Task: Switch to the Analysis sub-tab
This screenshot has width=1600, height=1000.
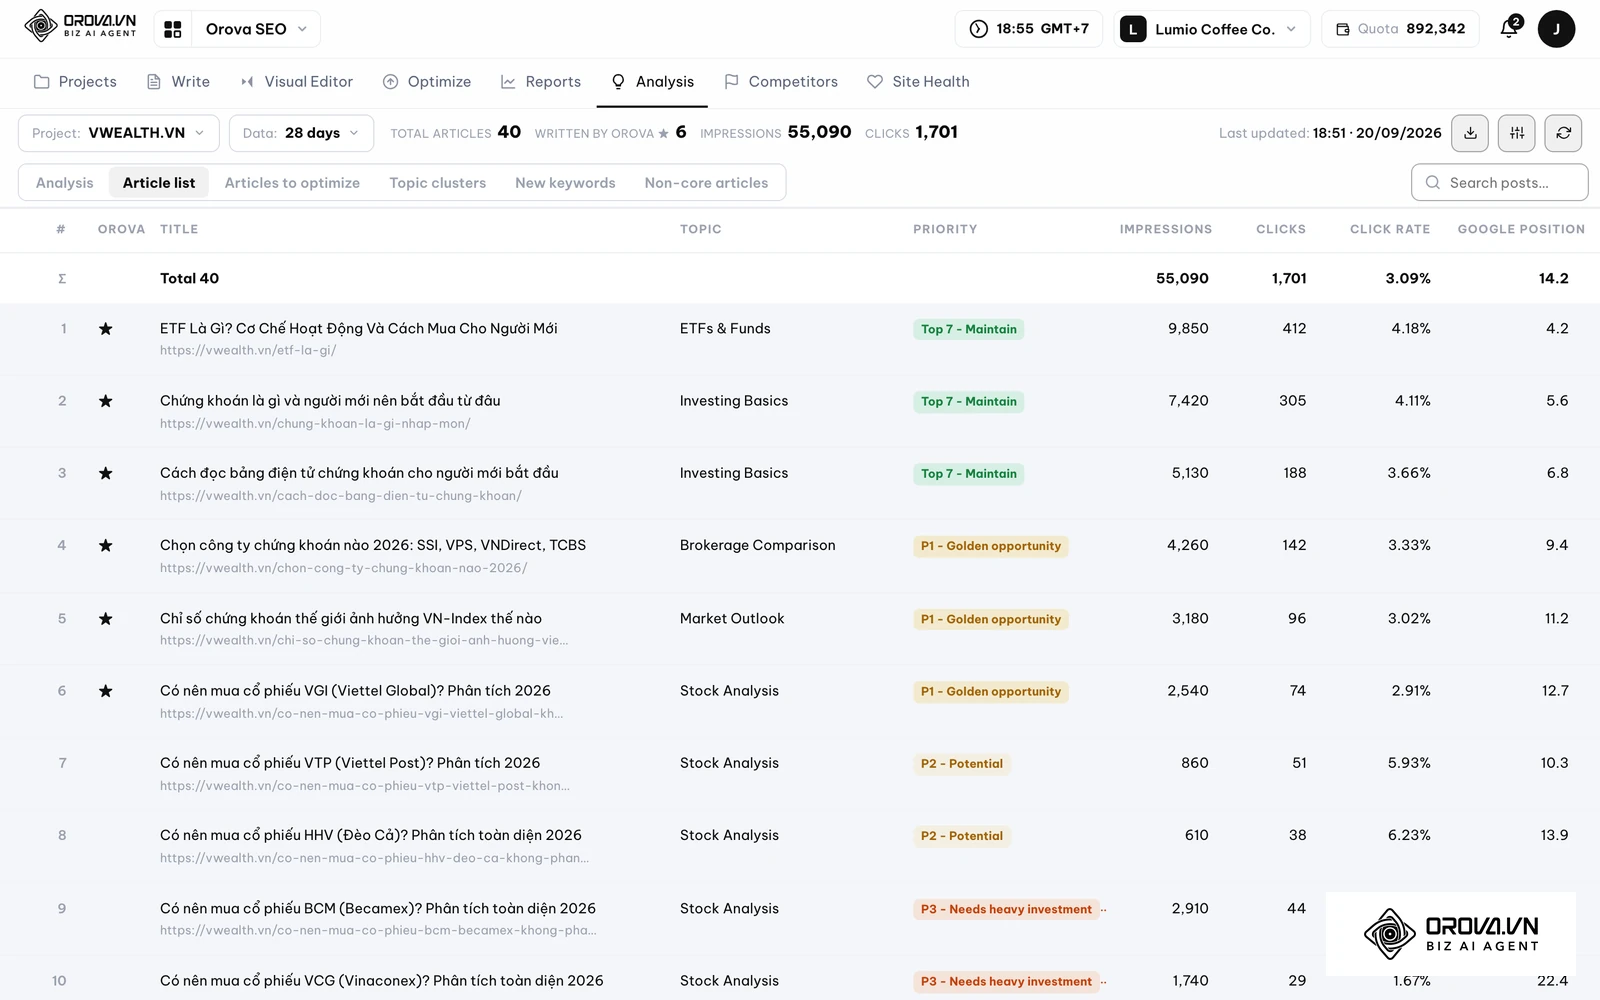Action: click(65, 183)
